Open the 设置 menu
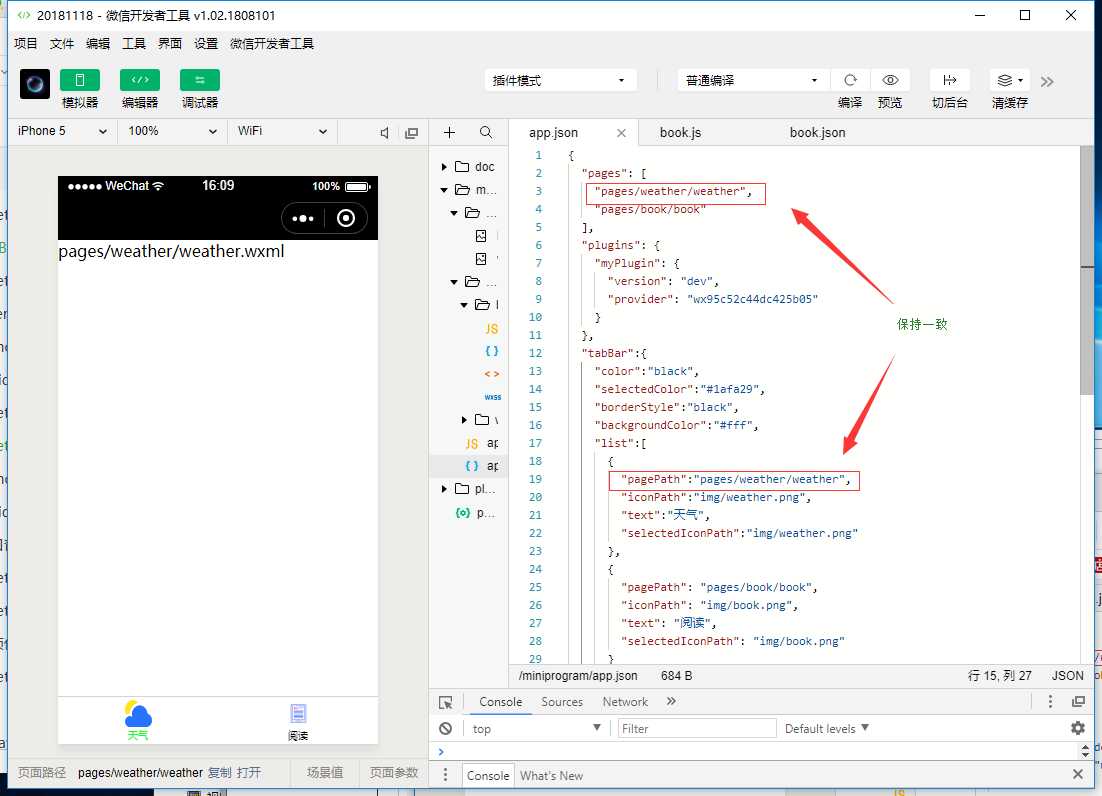This screenshot has width=1102, height=796. click(x=206, y=44)
